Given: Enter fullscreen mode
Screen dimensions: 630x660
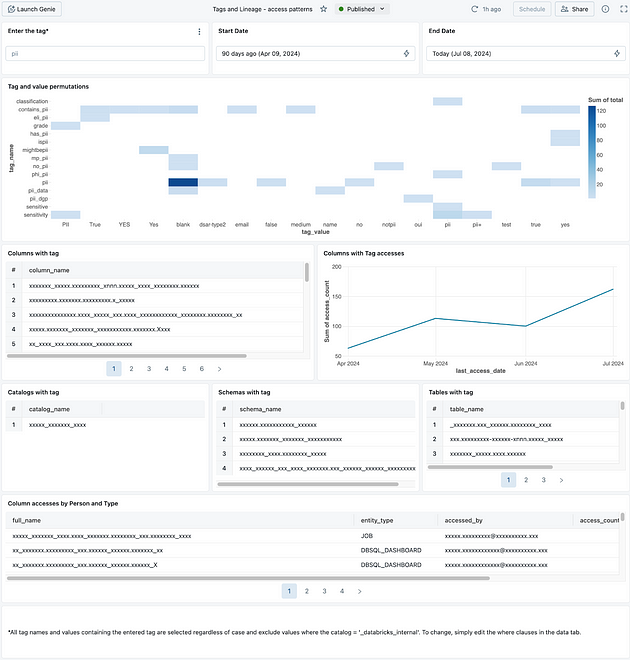Looking at the screenshot, I should click(624, 9).
